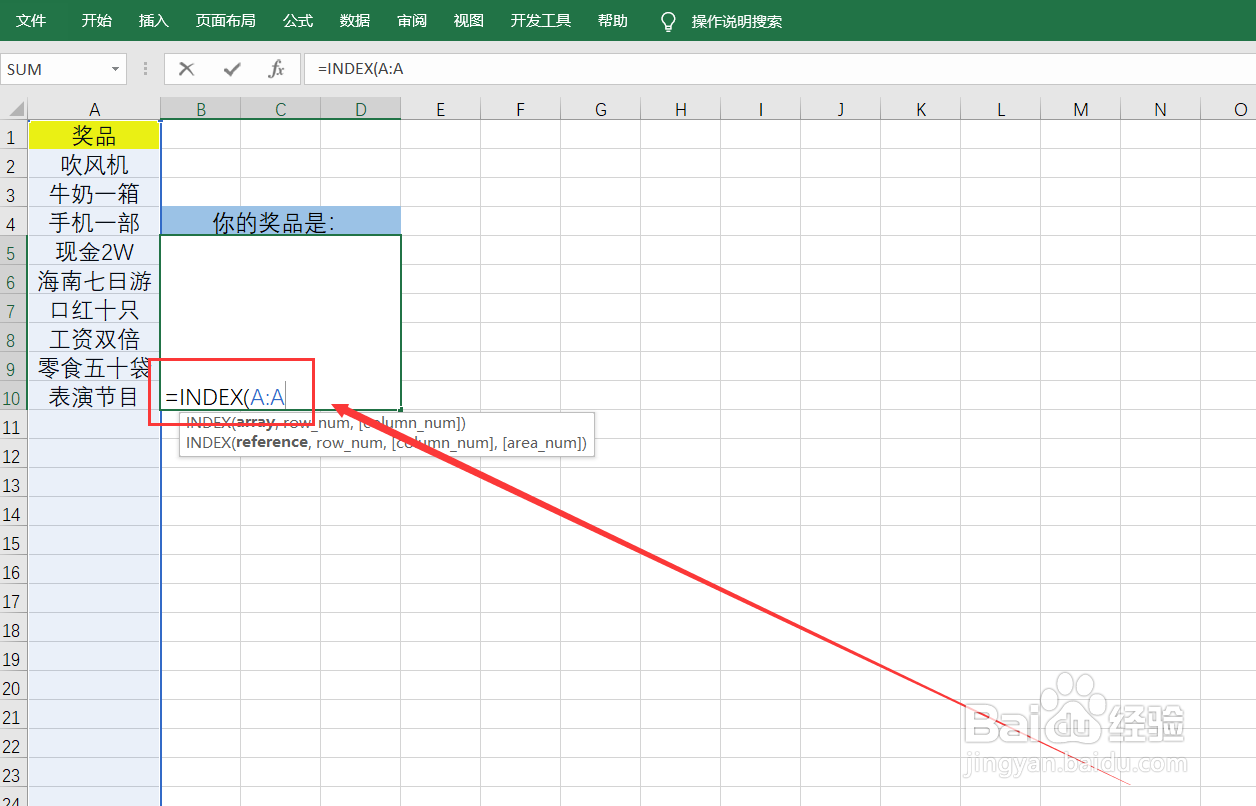This screenshot has width=1256, height=806.
Task: Click the cell containing 吹风机
Action: click(94, 164)
